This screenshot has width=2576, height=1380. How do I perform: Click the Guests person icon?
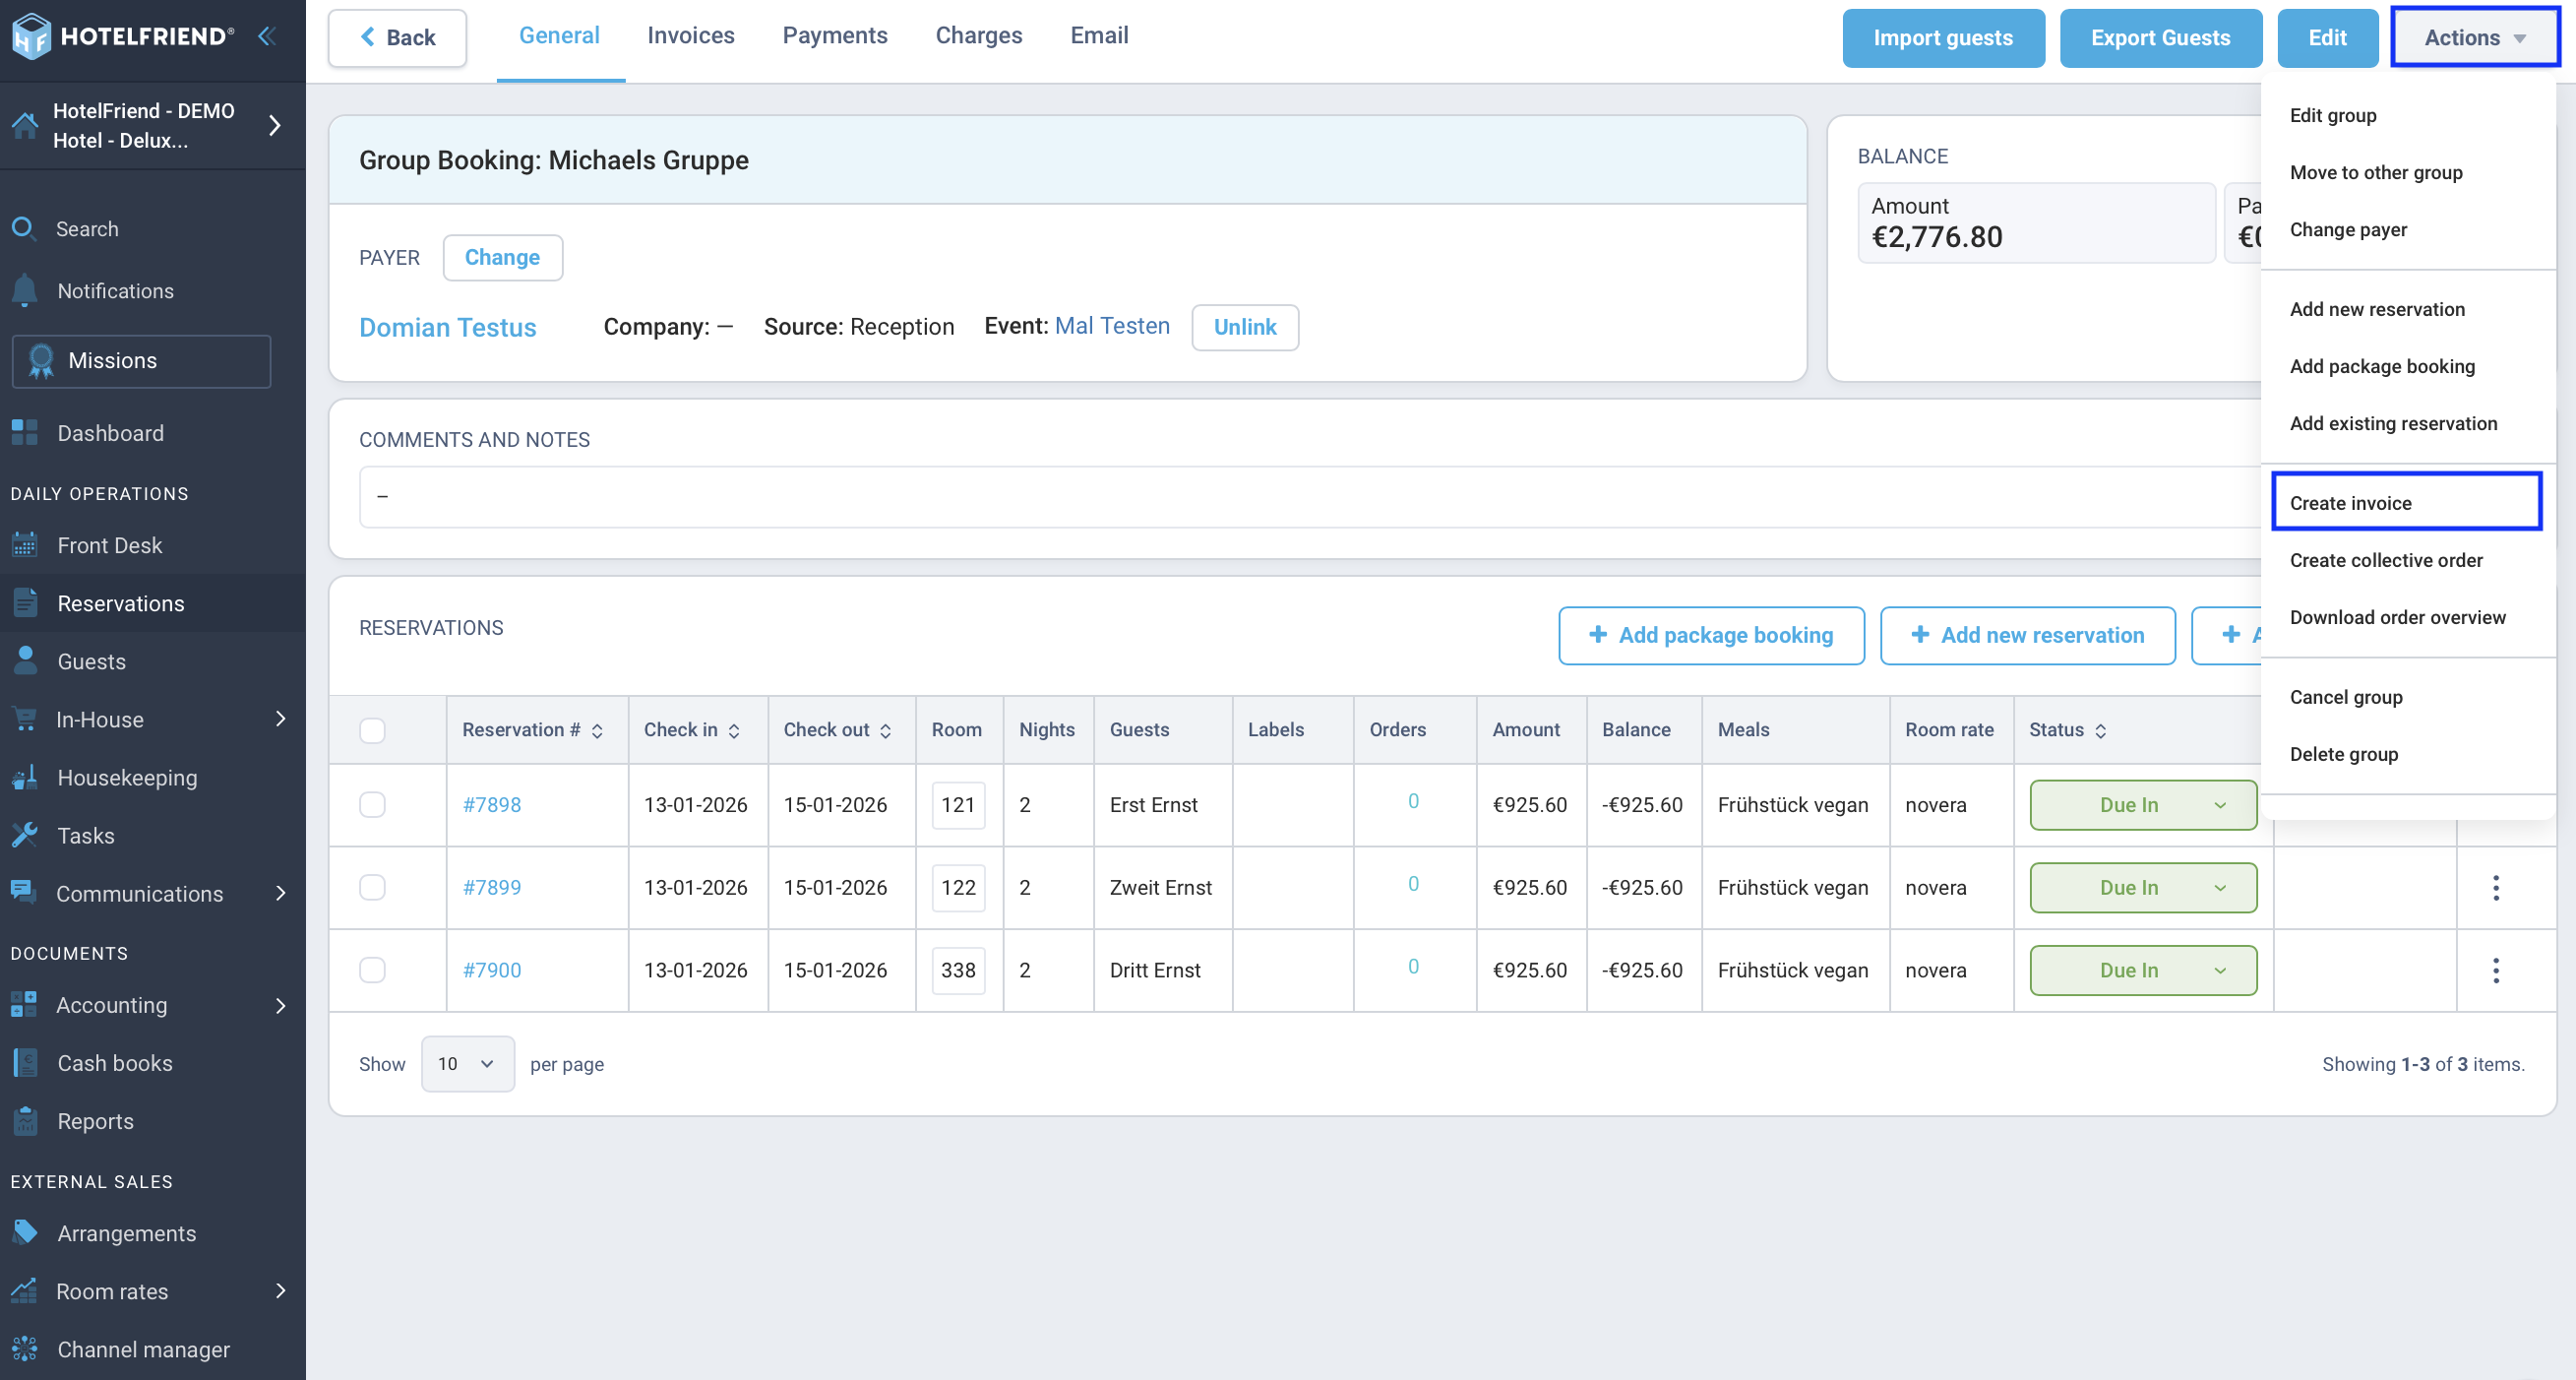point(25,661)
